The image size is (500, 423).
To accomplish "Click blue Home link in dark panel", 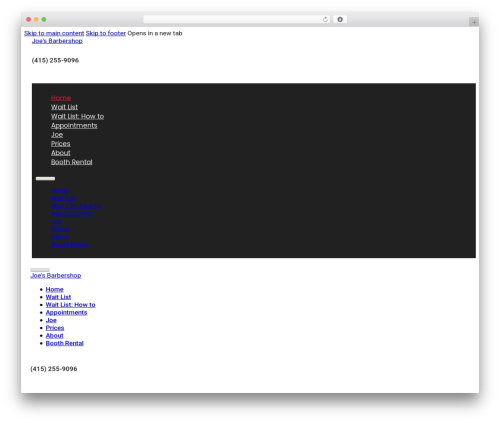I will (60, 191).
